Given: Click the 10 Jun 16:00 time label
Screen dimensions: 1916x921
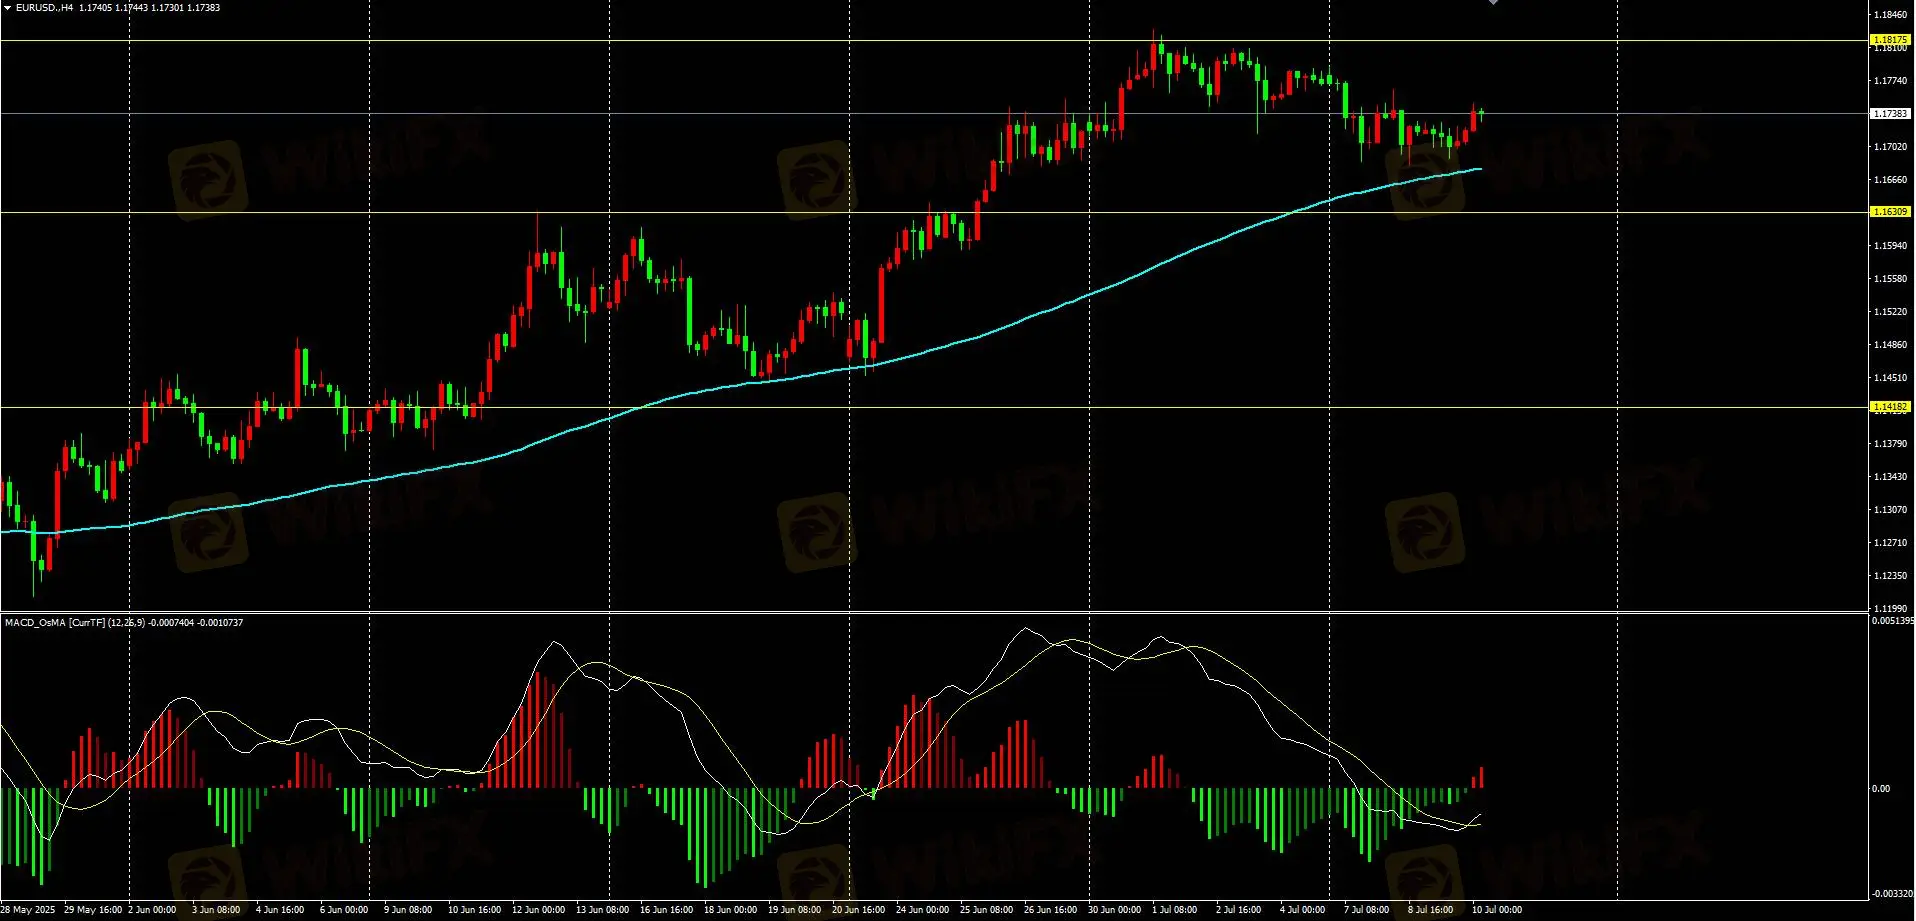Looking at the screenshot, I should click(475, 910).
